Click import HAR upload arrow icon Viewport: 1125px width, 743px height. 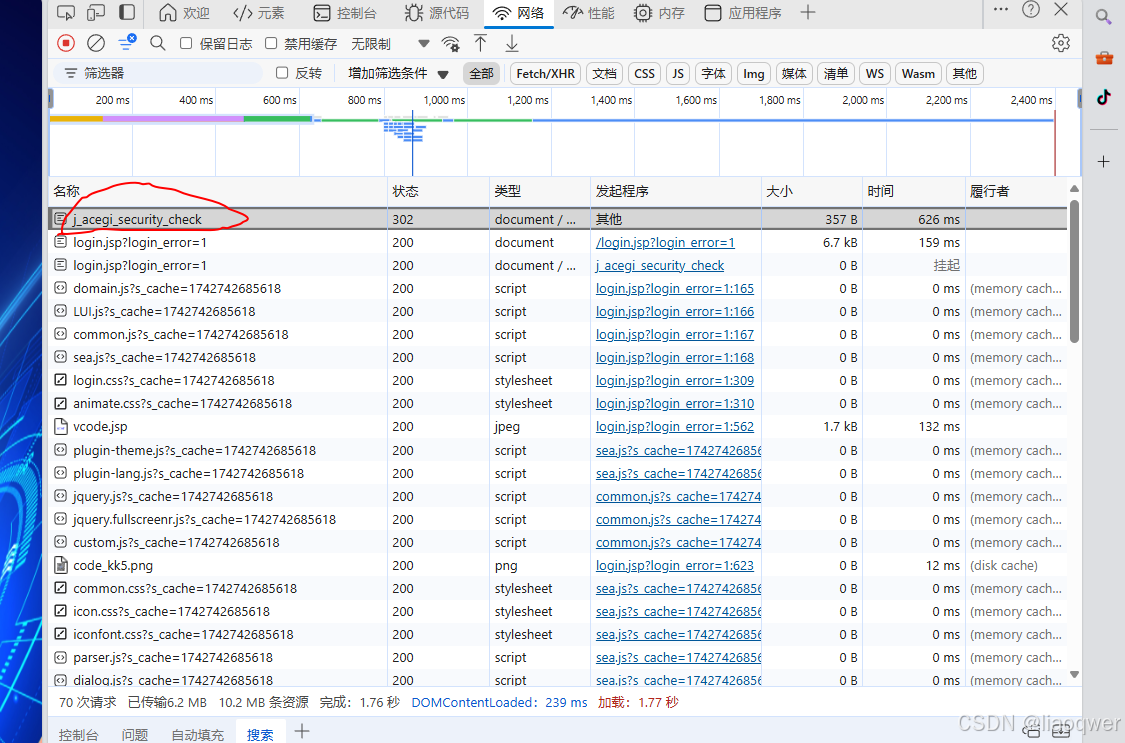click(481, 44)
